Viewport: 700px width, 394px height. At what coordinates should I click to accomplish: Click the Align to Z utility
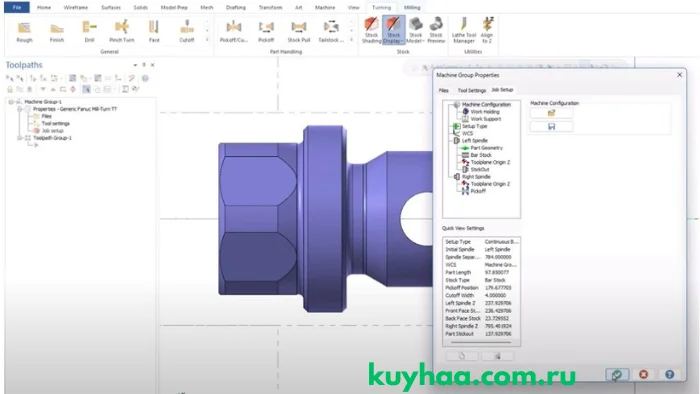tap(487, 30)
